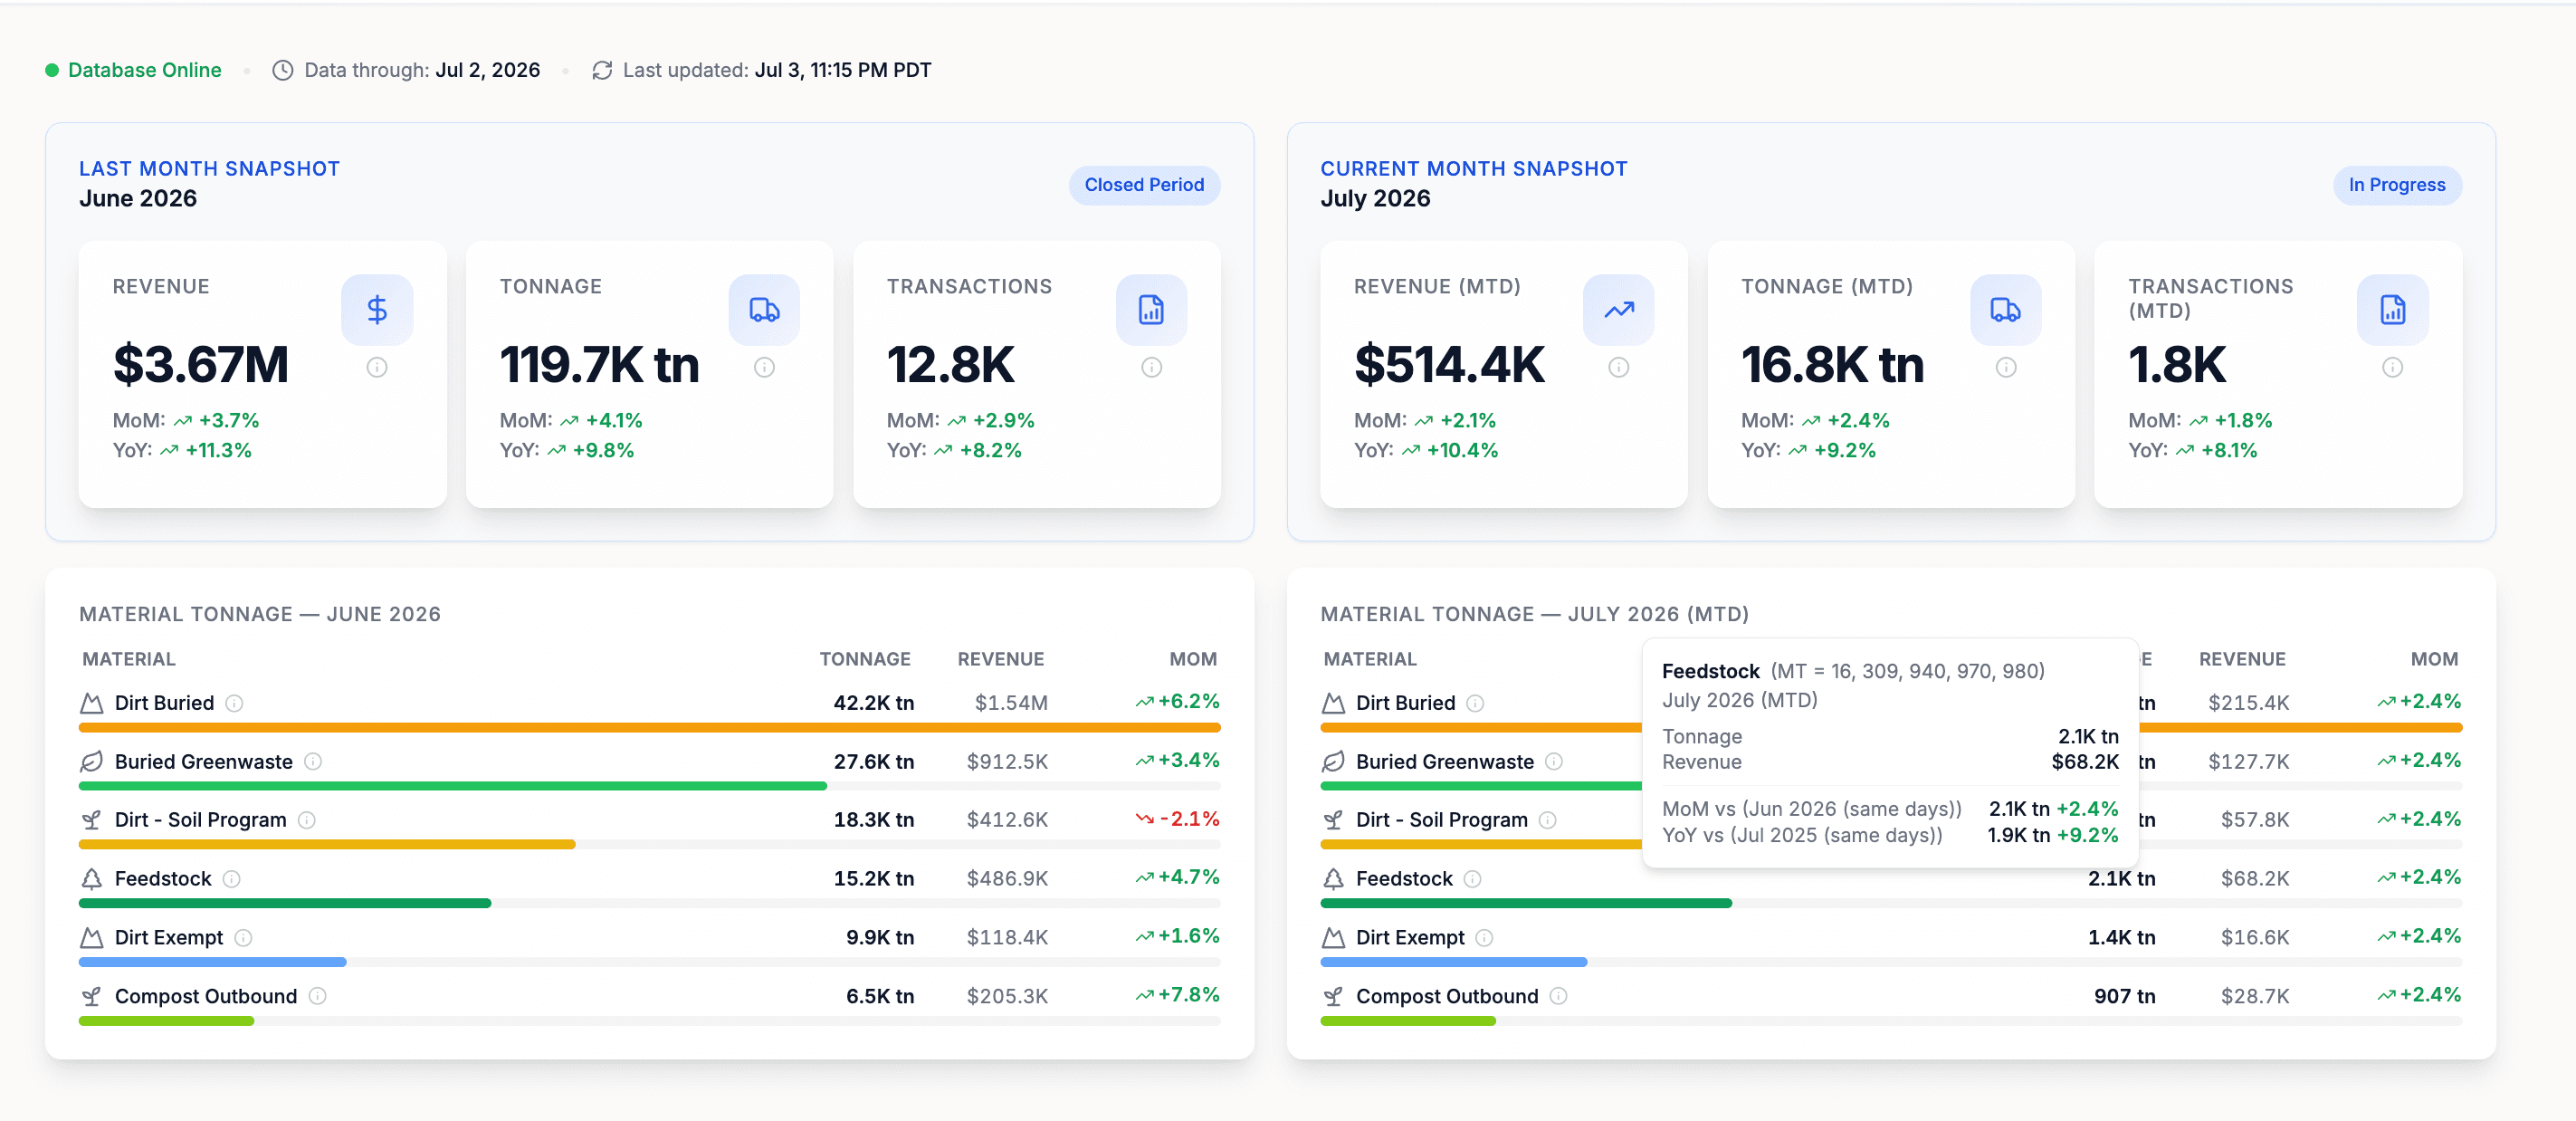The width and height of the screenshot is (2576, 1121).
Task: Click the 907 tn Compost Outbound cell
Action: 2124,996
